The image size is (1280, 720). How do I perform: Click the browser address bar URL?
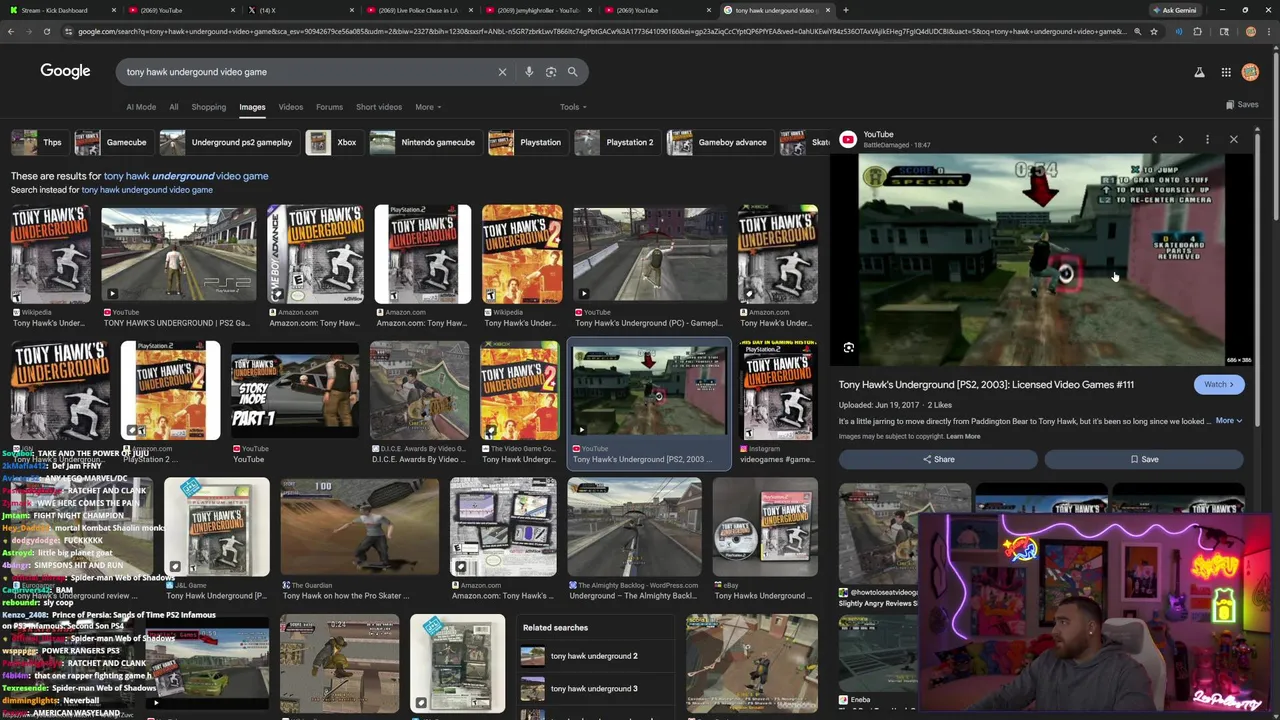click(600, 31)
